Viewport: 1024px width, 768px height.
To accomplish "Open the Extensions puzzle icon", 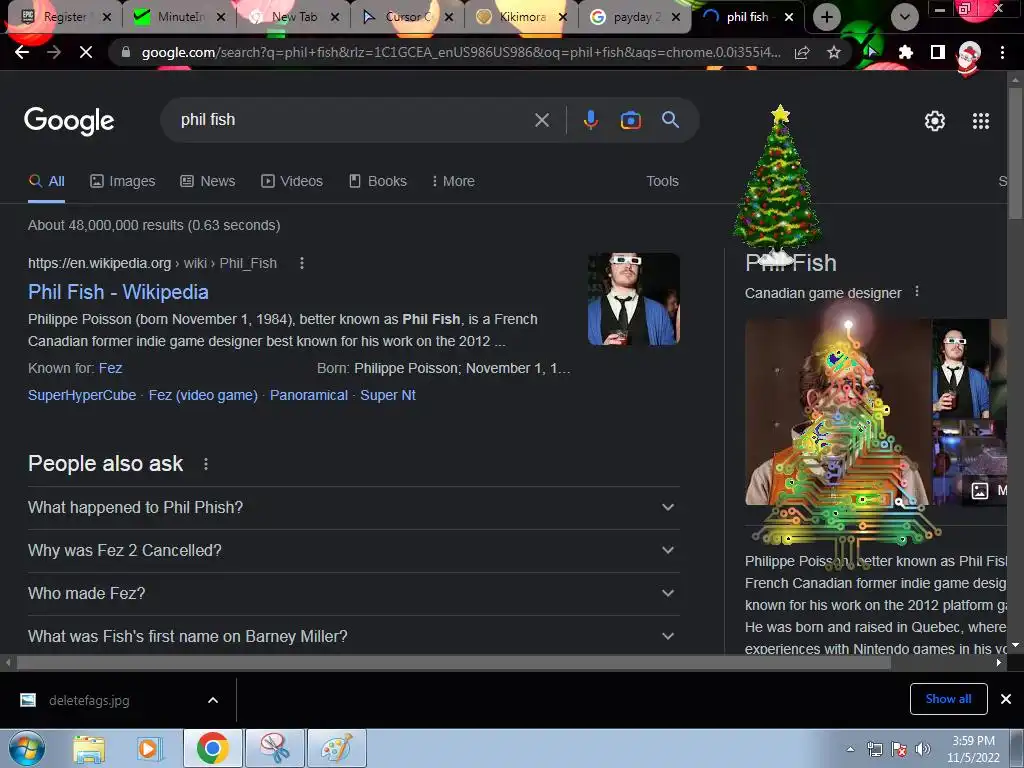I will pos(905,53).
